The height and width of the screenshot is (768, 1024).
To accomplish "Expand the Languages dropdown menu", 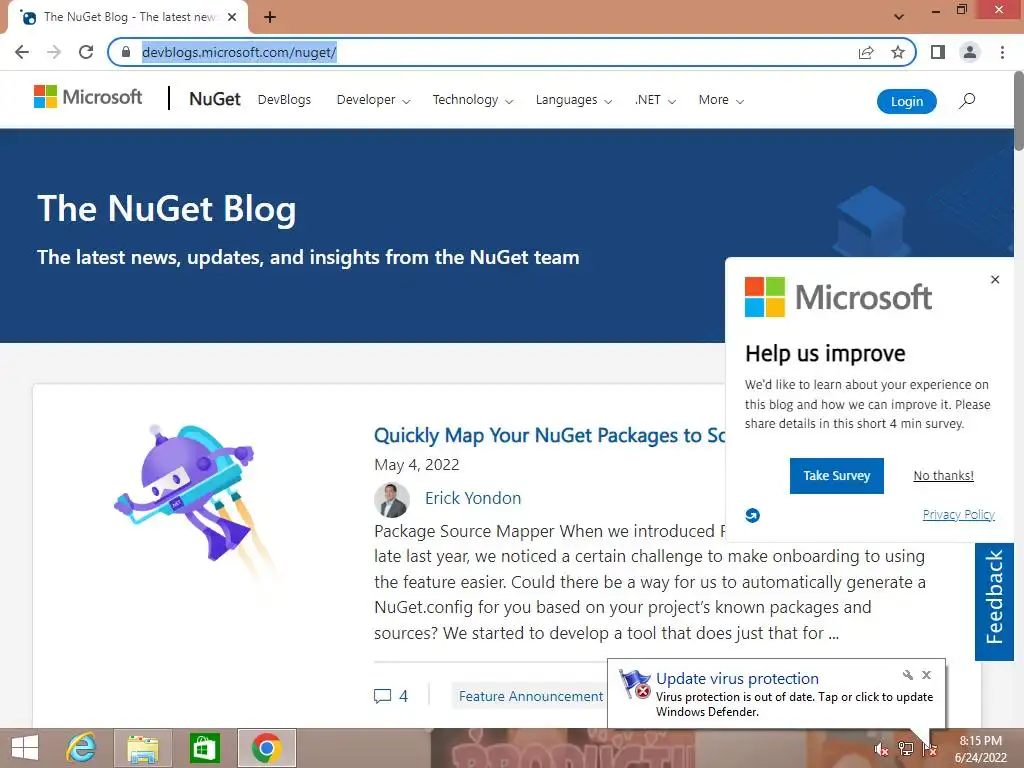I will pos(573,100).
